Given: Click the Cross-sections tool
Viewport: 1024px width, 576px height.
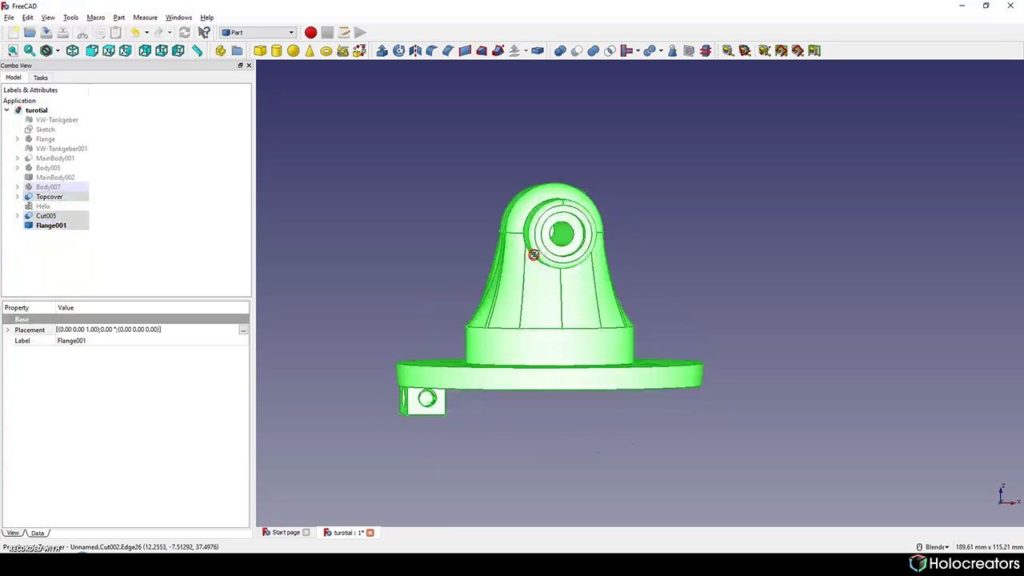Looking at the screenshot, I should click(705, 51).
